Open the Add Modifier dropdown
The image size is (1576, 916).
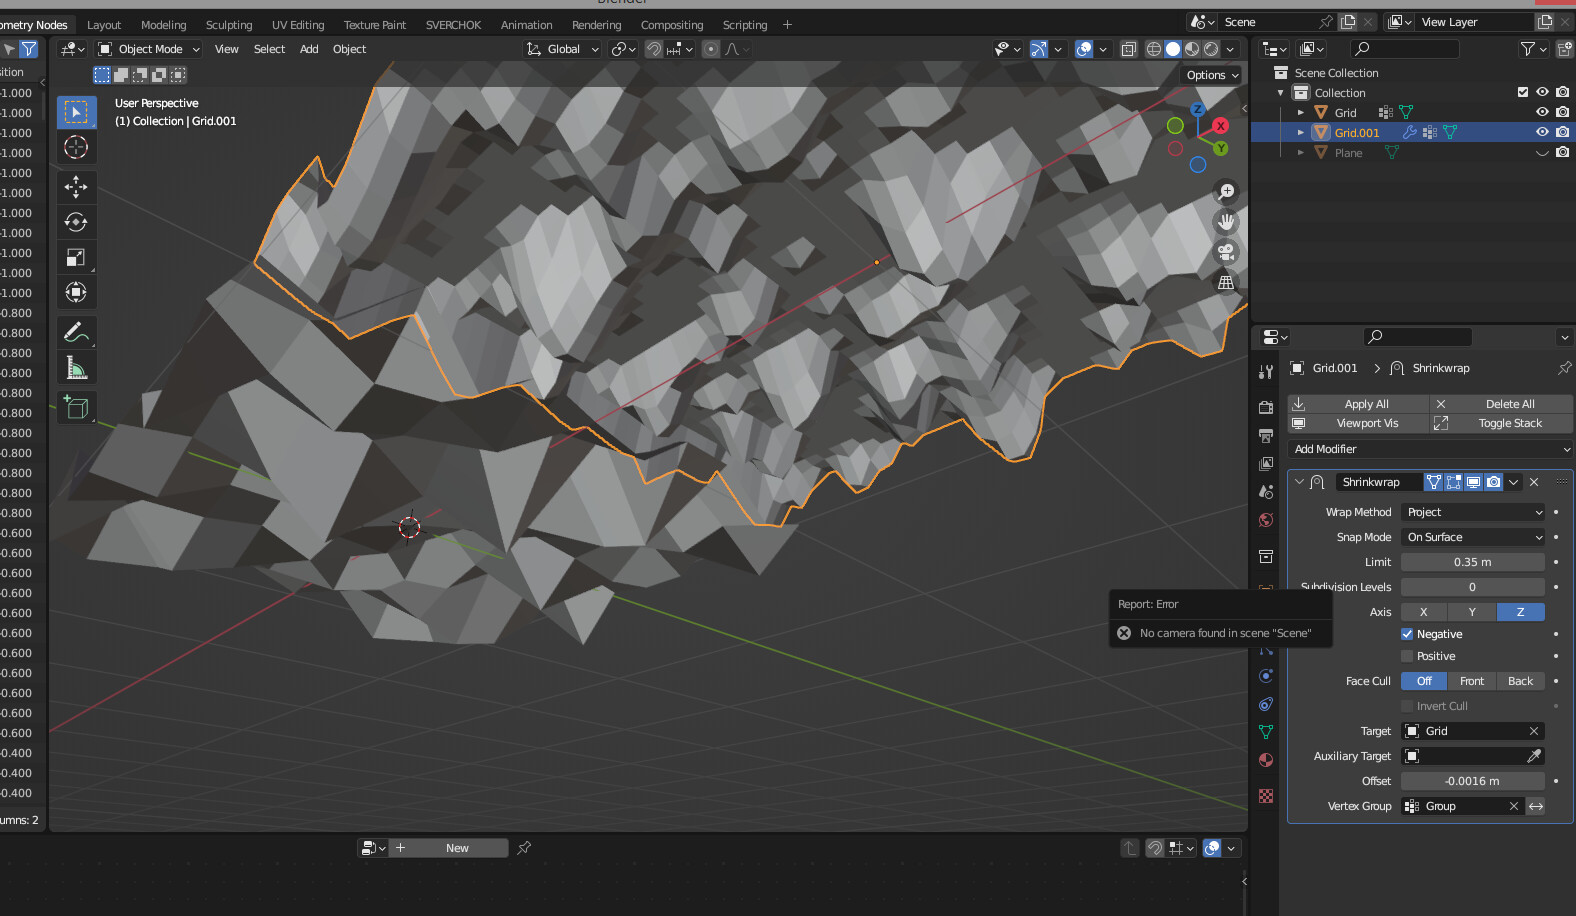[x=1430, y=449]
